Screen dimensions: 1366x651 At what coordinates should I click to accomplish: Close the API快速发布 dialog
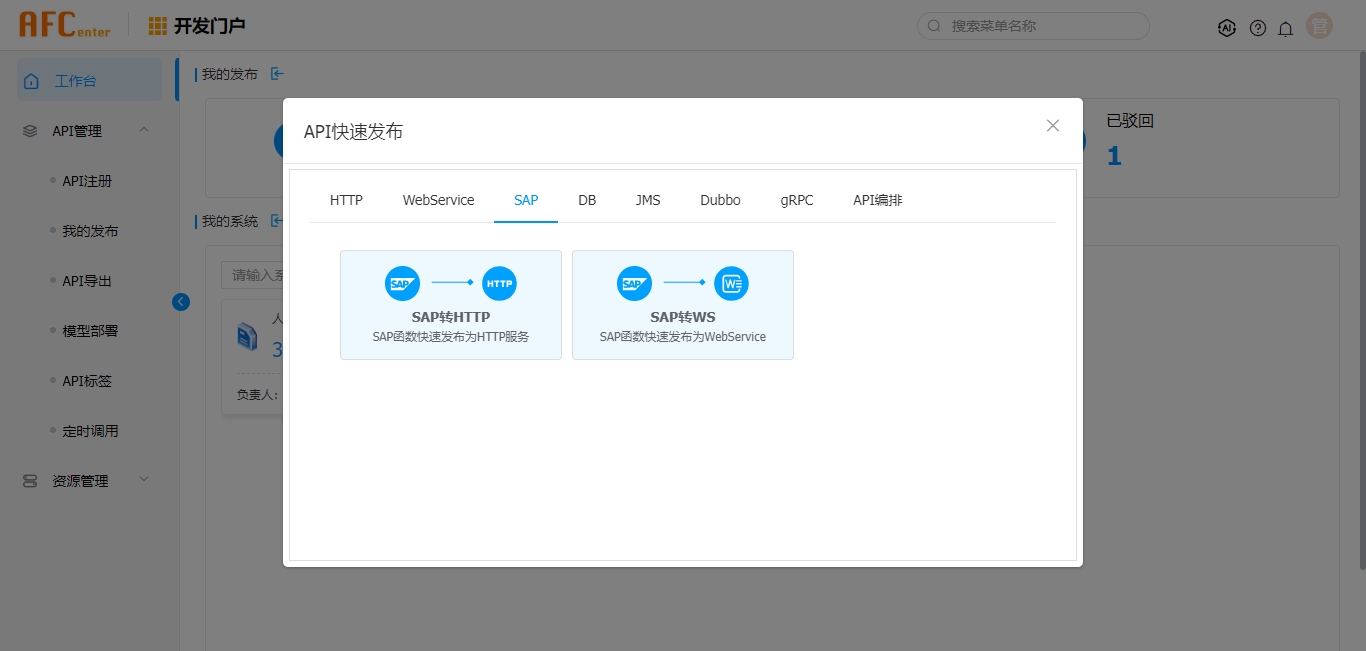pyautogui.click(x=1052, y=125)
